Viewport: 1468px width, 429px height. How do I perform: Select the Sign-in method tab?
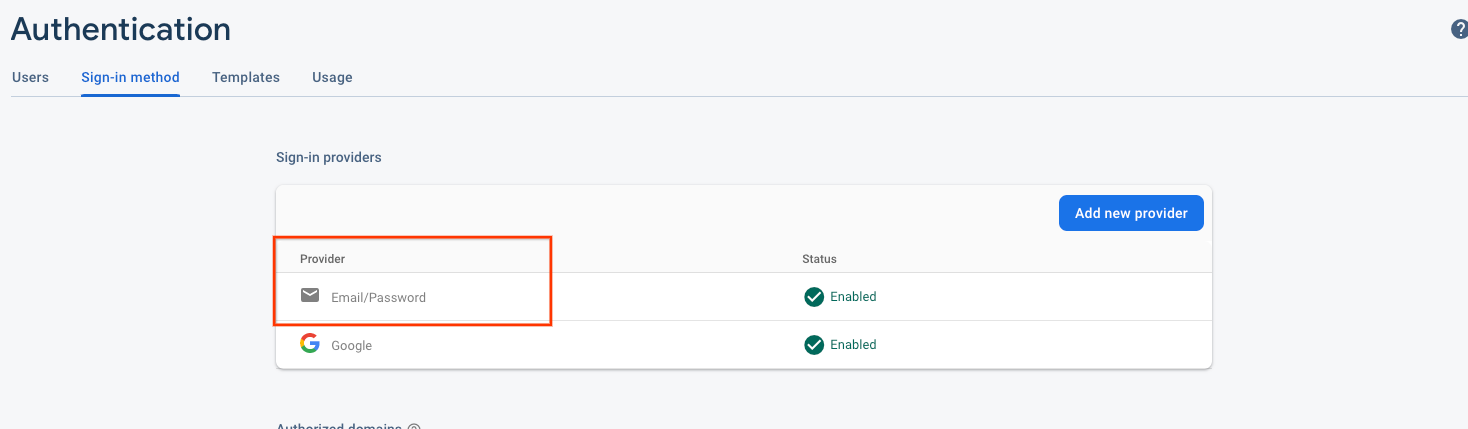tap(130, 77)
